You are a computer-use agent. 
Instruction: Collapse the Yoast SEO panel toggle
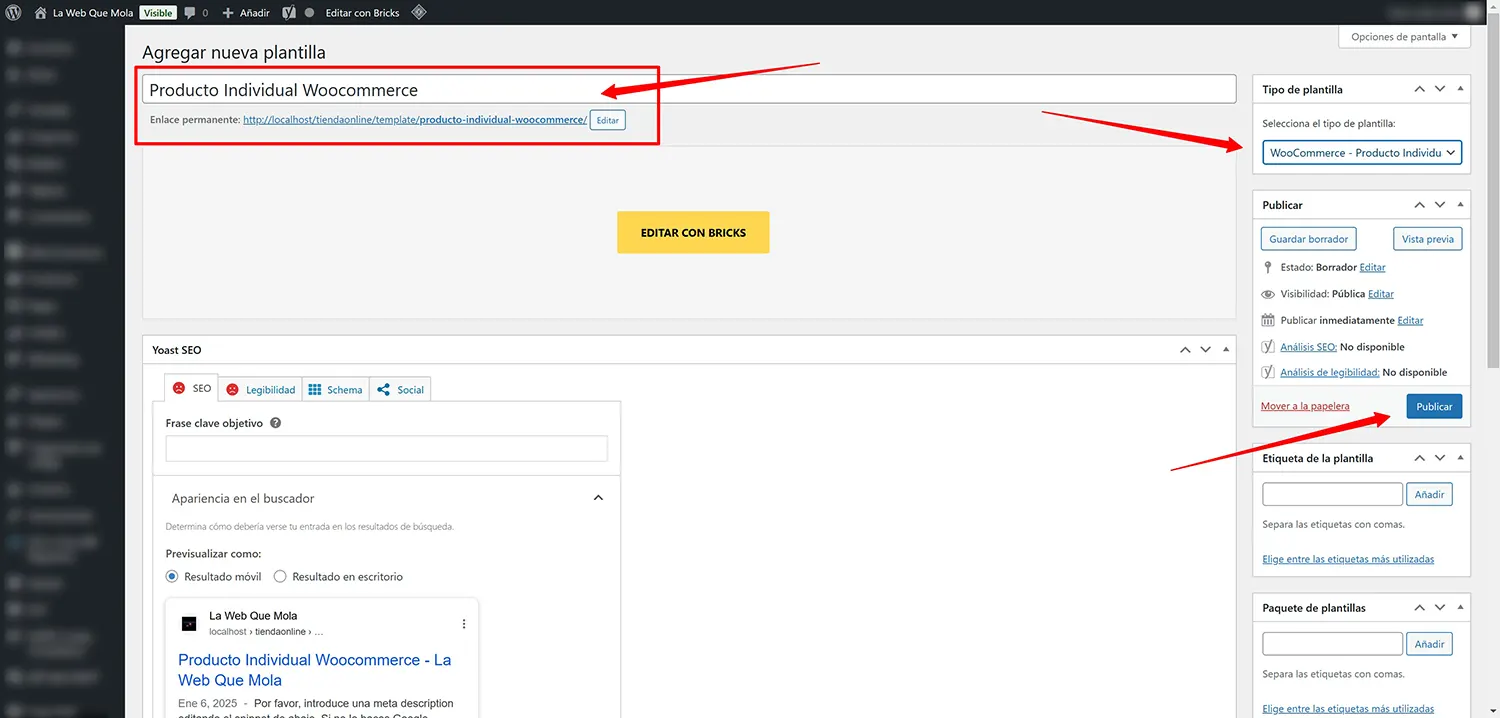pos(1225,350)
